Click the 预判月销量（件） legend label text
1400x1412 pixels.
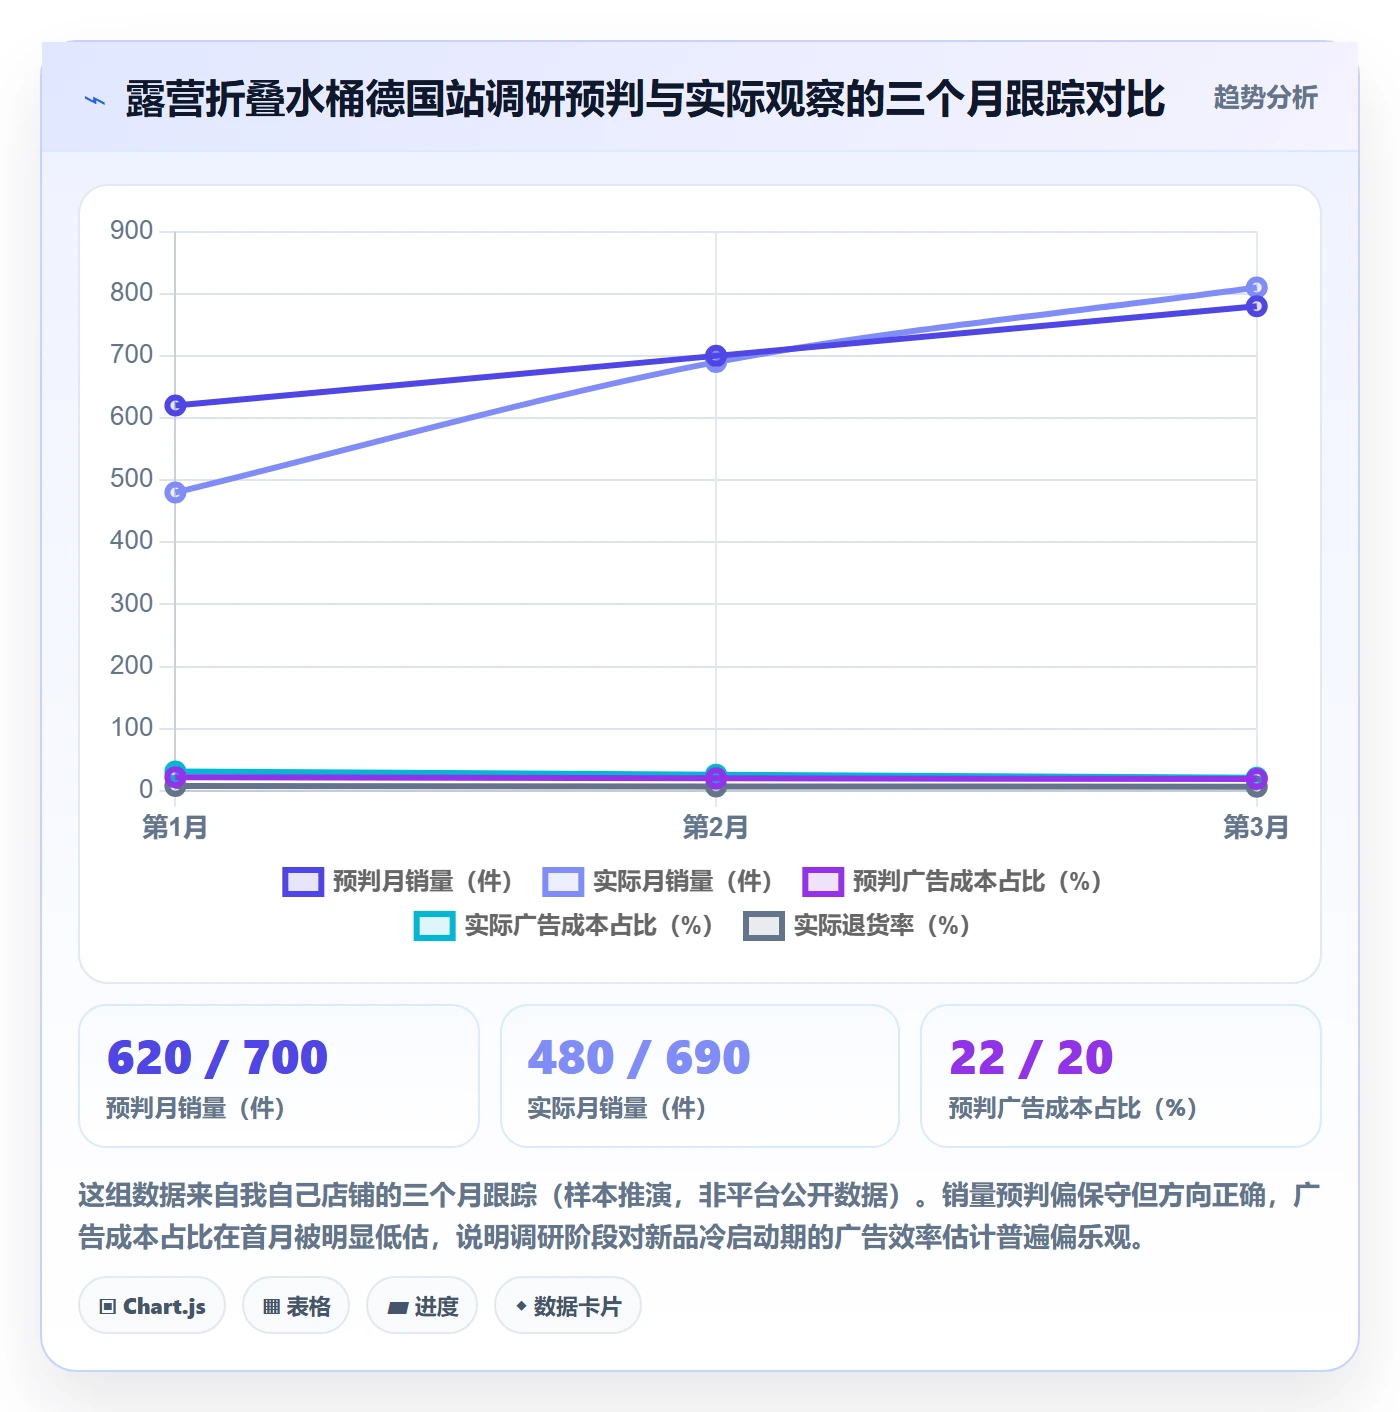point(423,882)
